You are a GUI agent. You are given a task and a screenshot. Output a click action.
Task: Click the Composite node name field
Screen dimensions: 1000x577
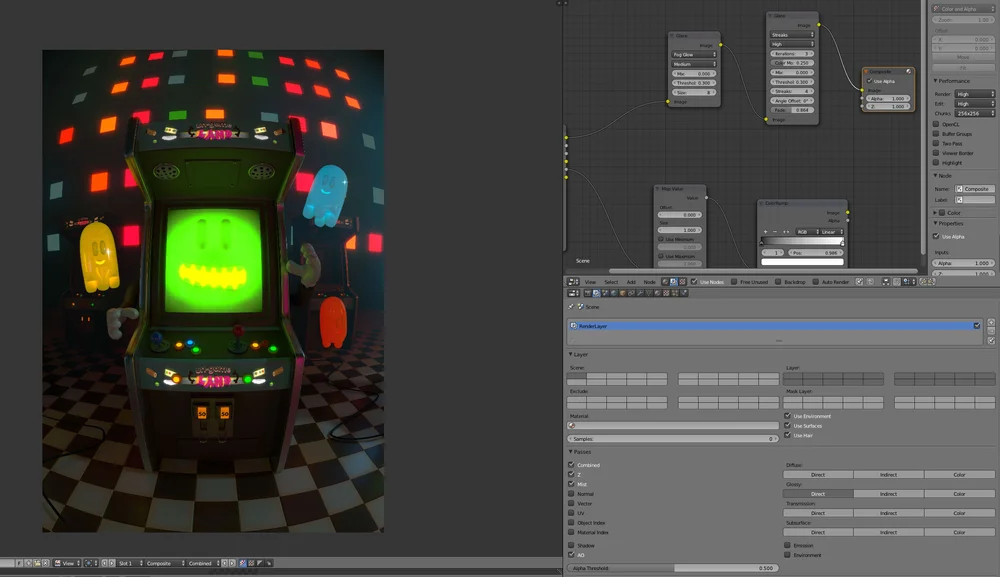click(975, 189)
